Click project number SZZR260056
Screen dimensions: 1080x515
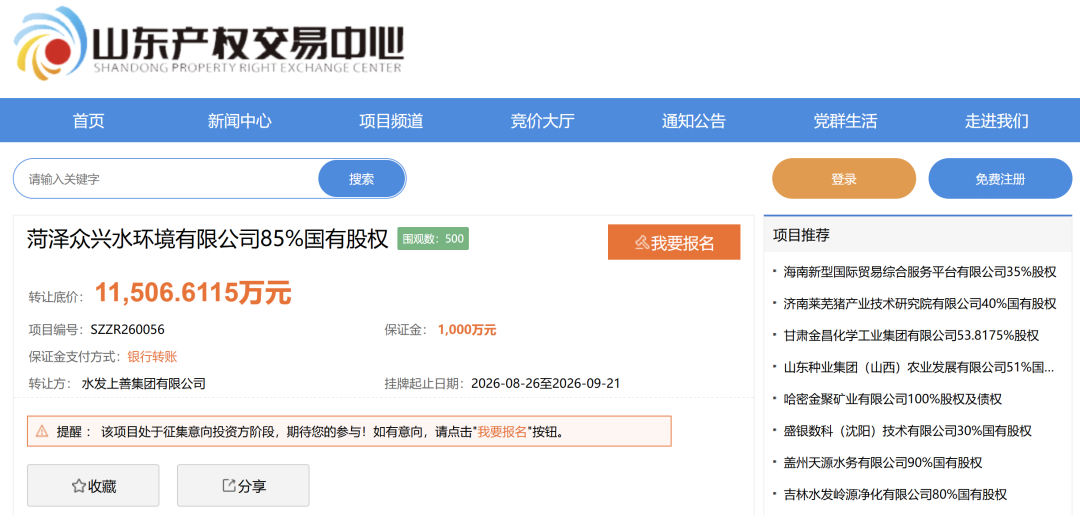[x=127, y=330]
